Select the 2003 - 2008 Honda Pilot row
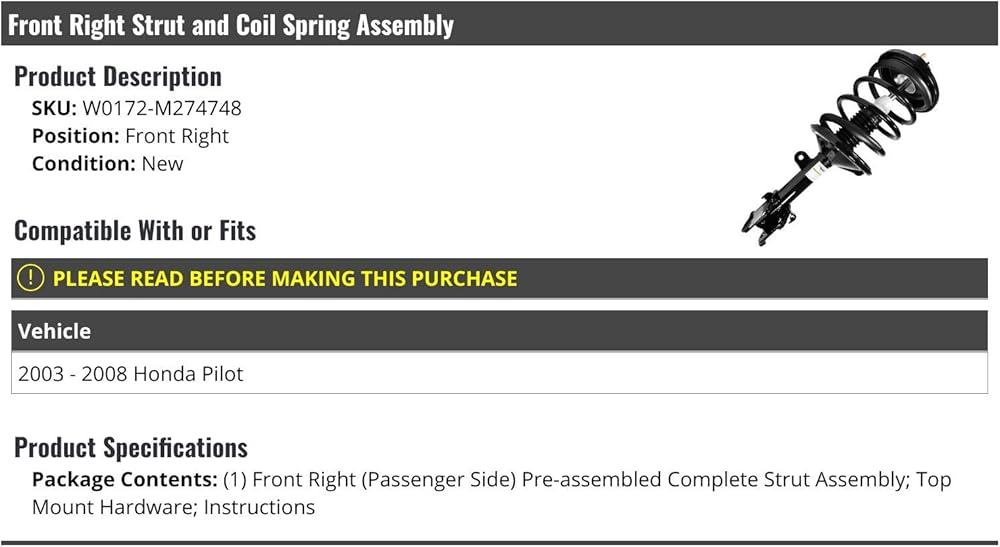The width and height of the screenshot is (1000, 547). pos(499,373)
